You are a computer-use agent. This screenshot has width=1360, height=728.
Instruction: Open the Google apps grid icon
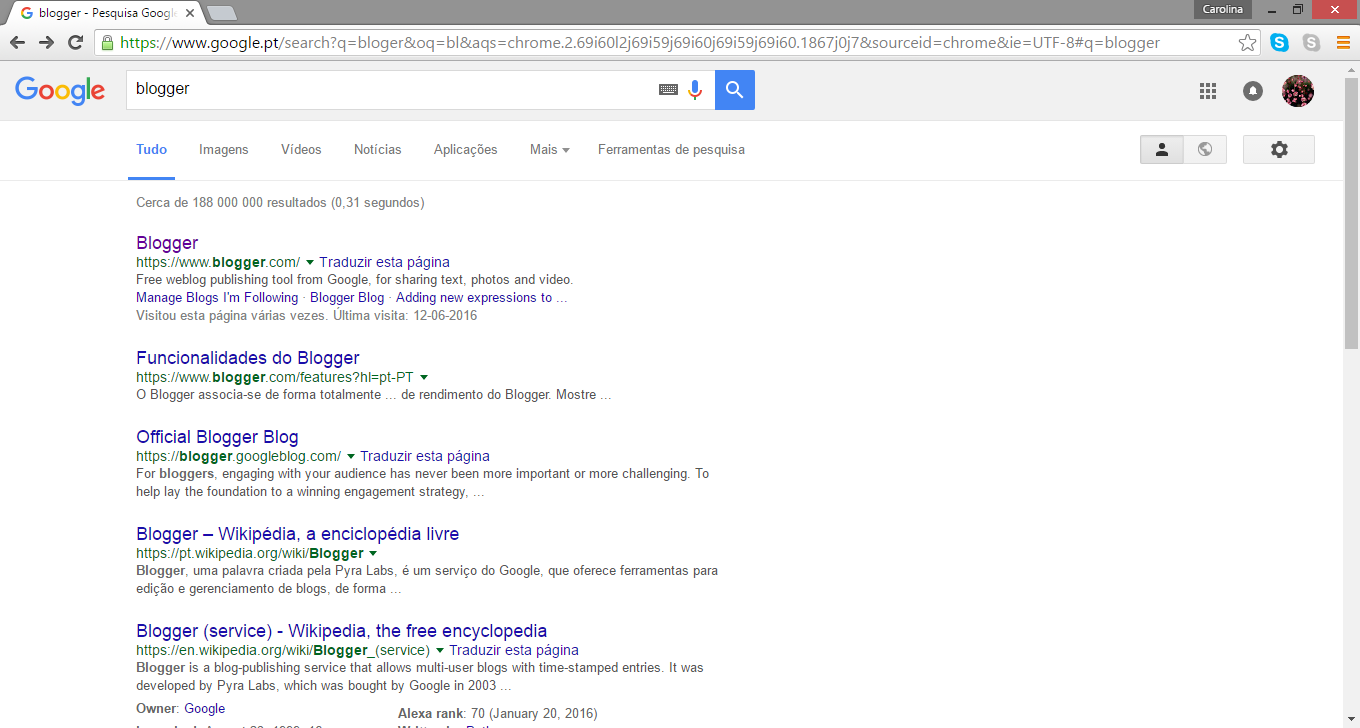coord(1208,91)
